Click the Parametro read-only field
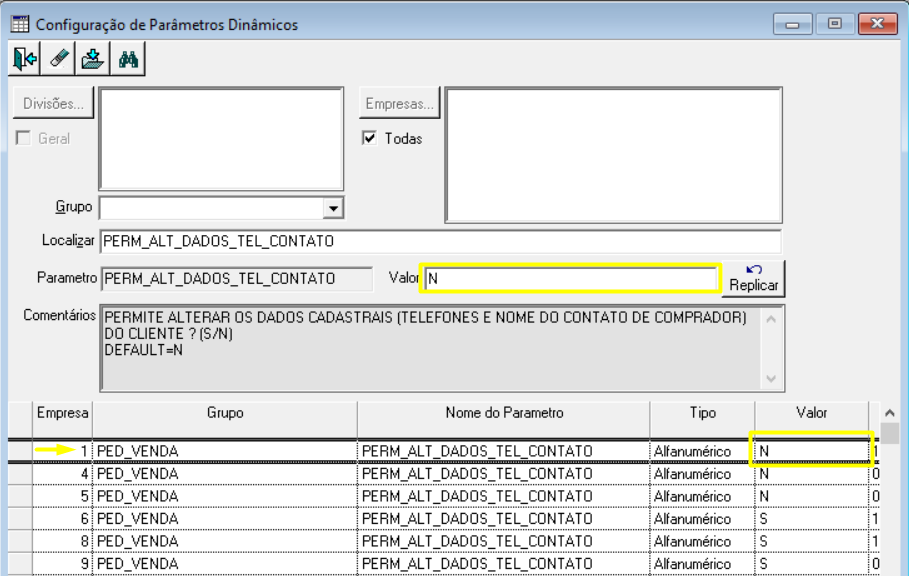909x576 pixels. click(237, 279)
